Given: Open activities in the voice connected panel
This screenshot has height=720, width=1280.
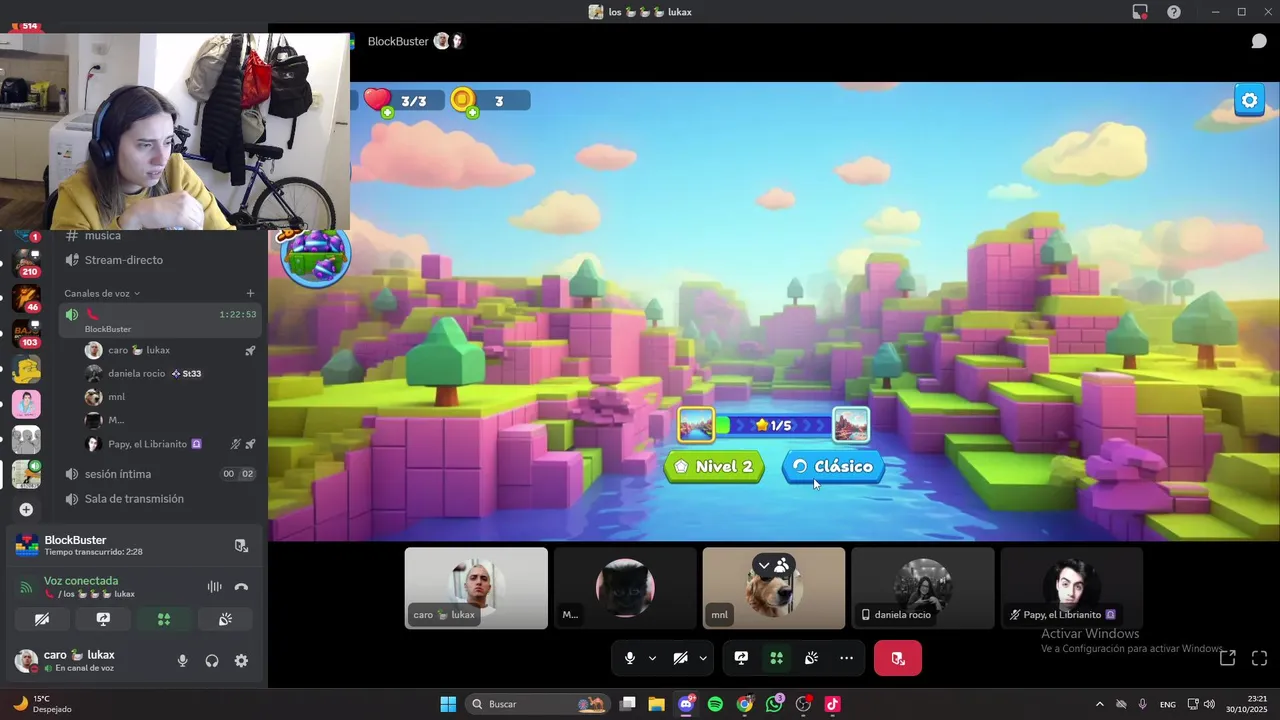Looking at the screenshot, I should click(x=164, y=619).
